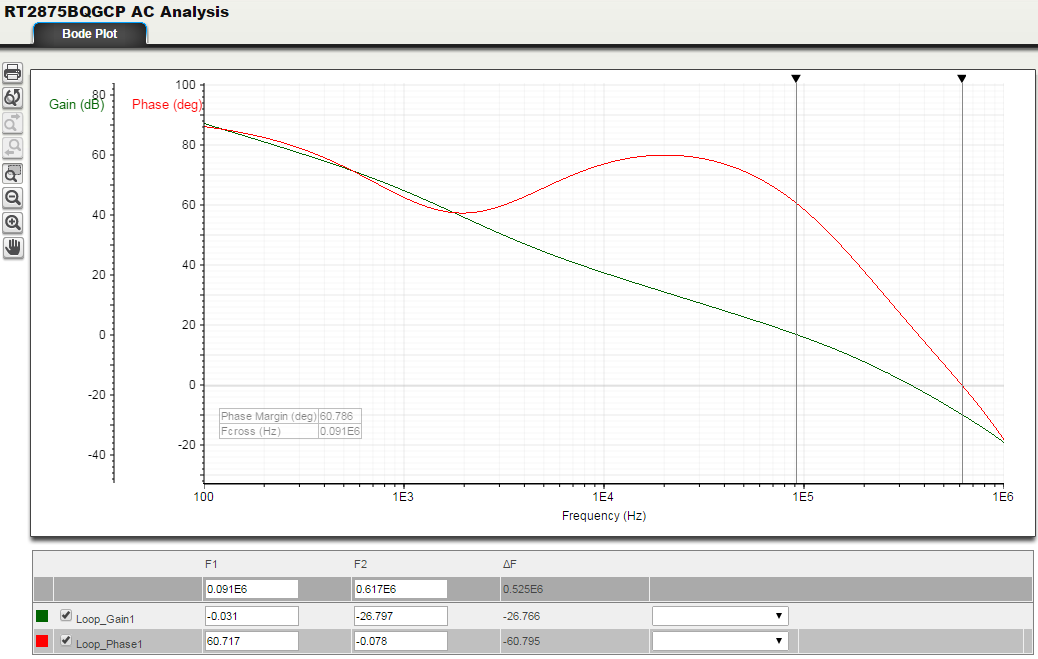Toggle Loop_Gain1 visibility on again
This screenshot has width=1038, height=659.
click(66, 615)
